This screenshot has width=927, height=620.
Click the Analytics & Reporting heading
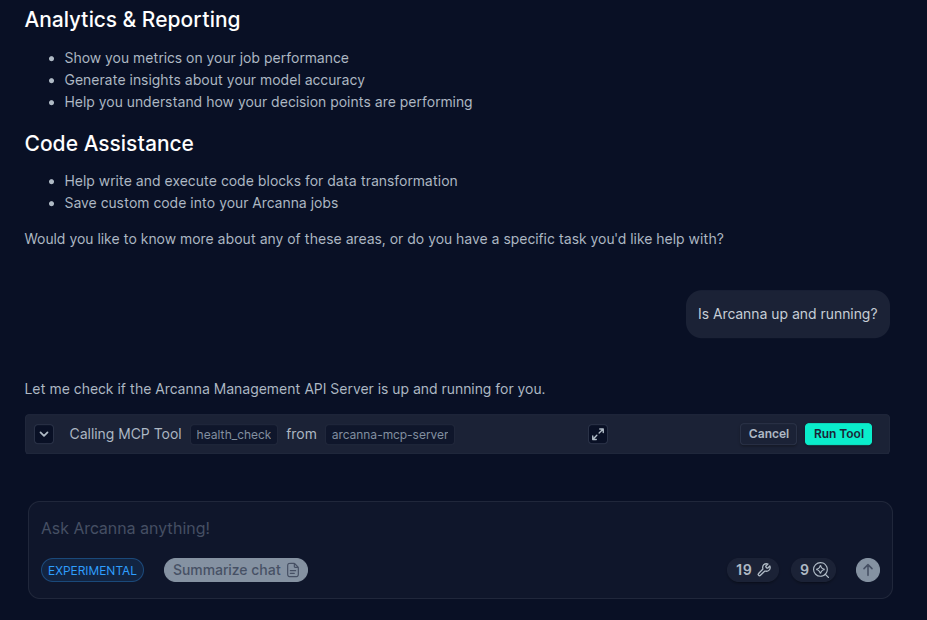[132, 20]
